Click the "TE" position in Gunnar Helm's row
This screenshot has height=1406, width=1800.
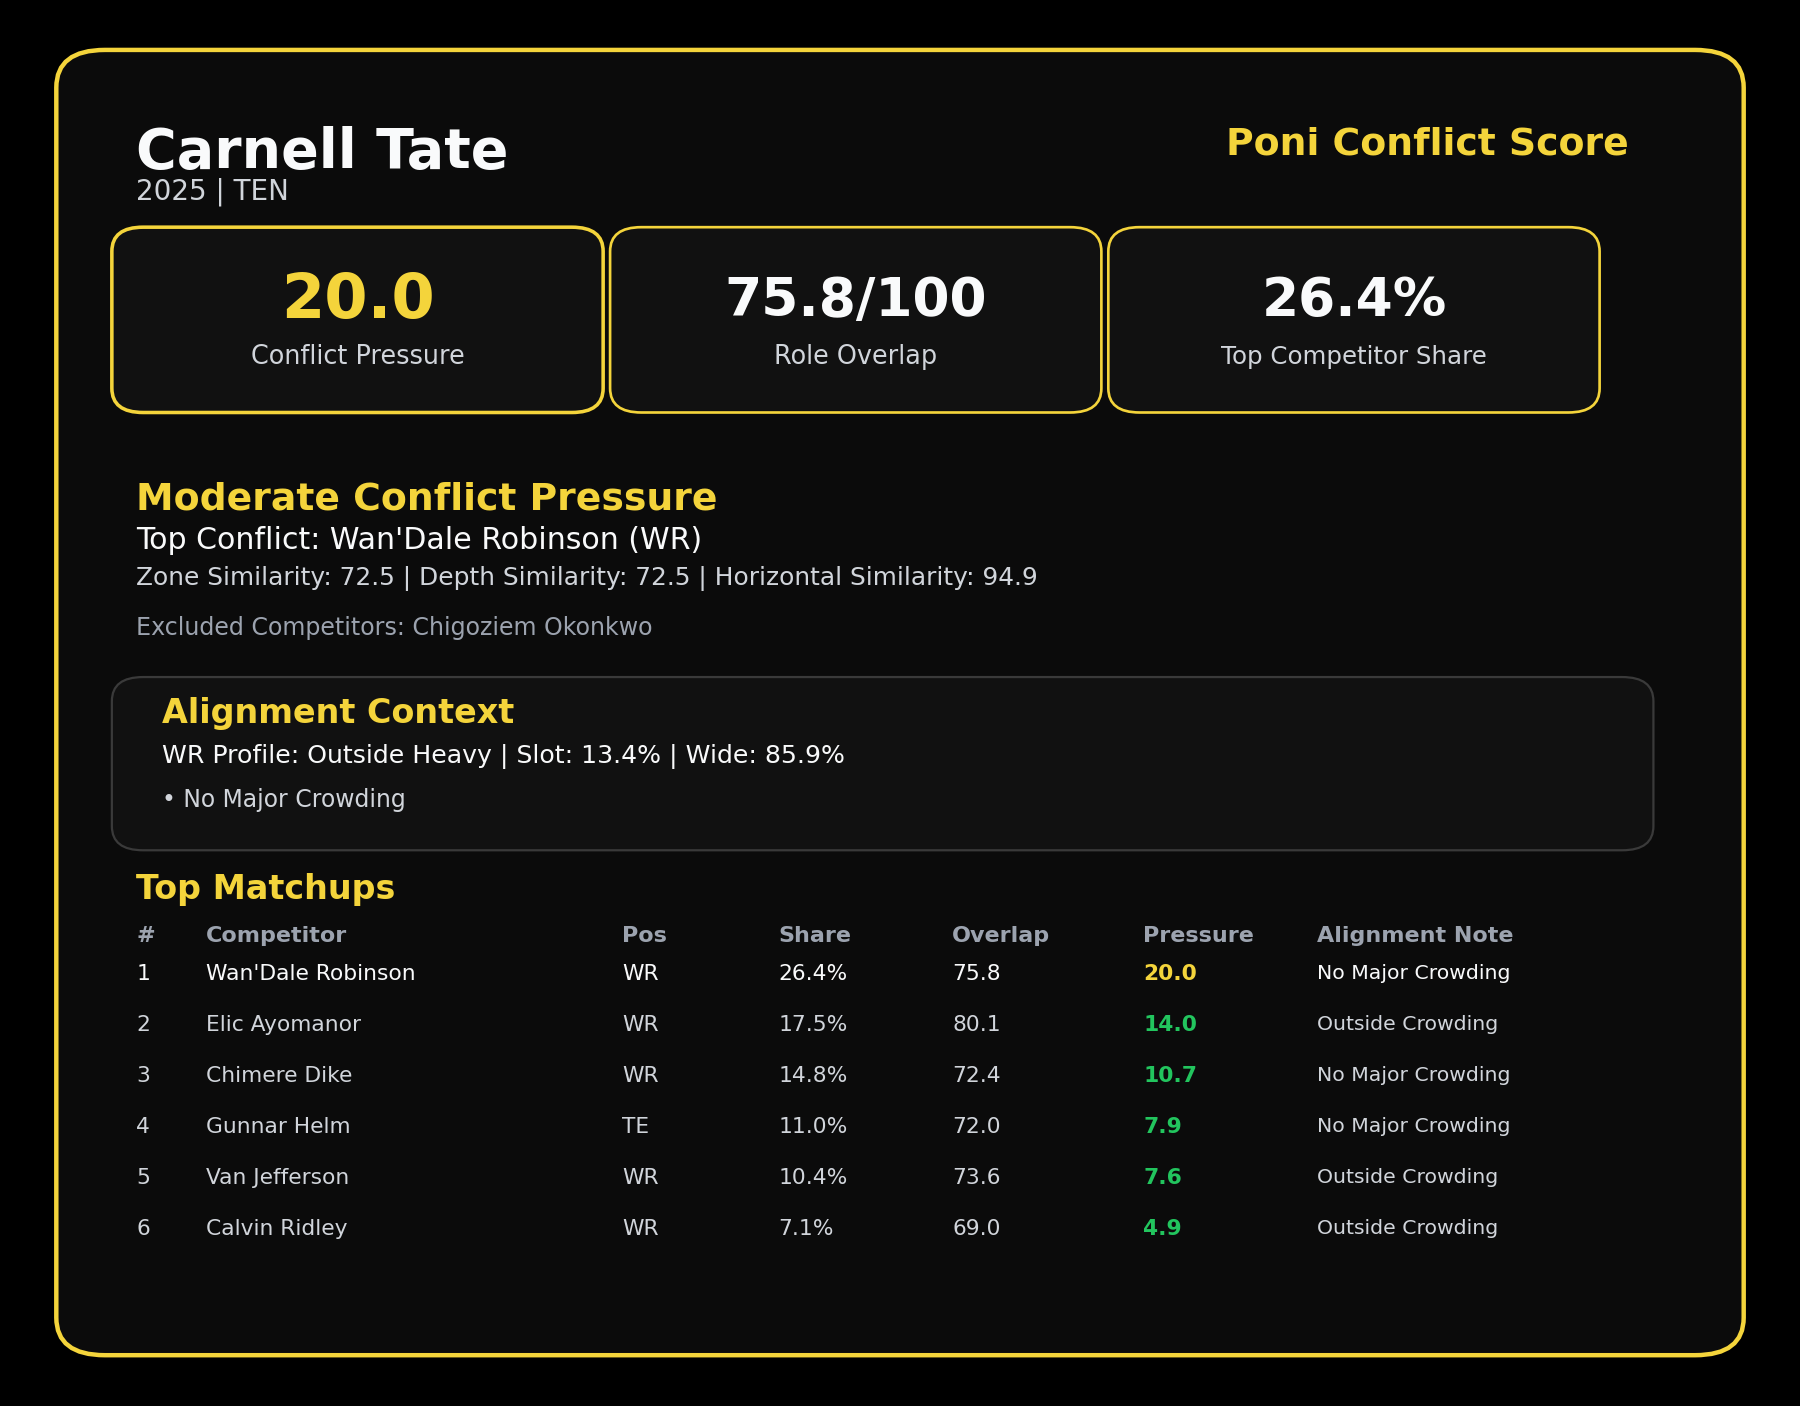pyautogui.click(x=636, y=1126)
